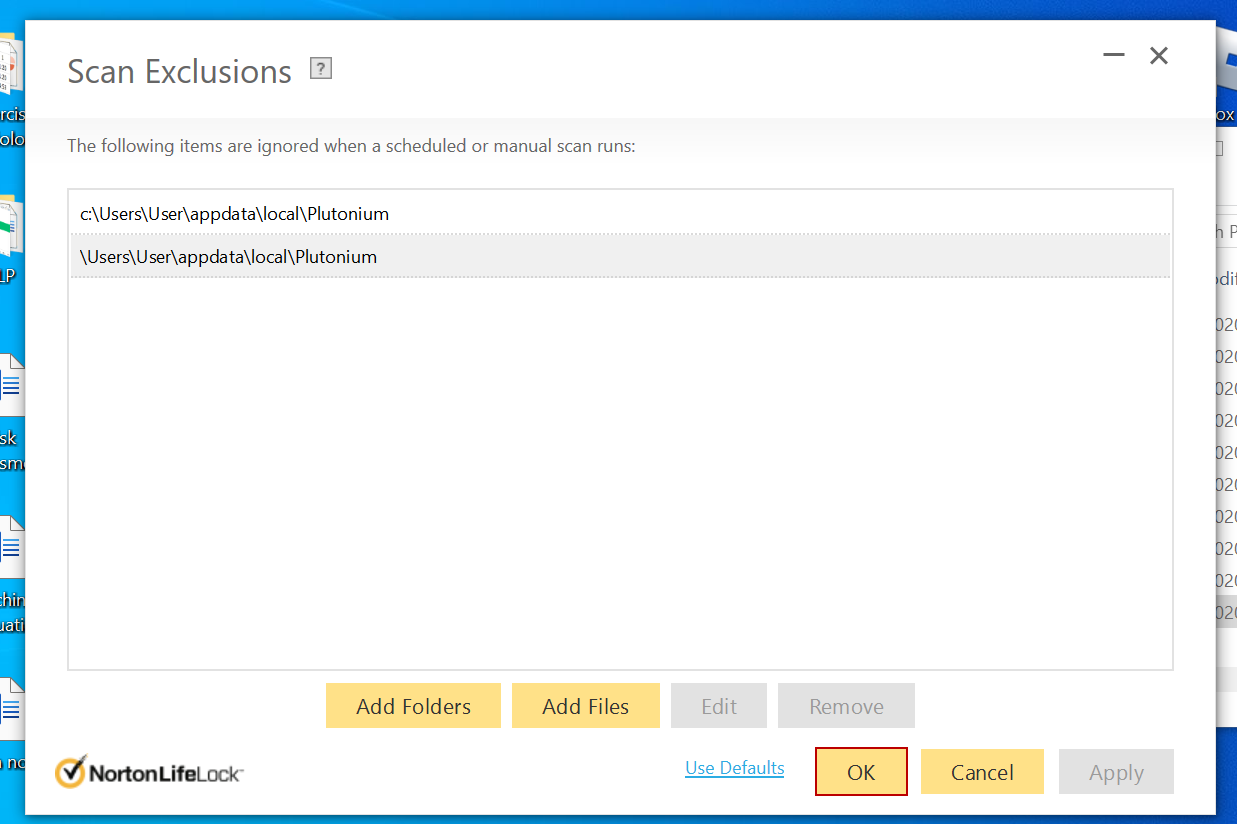Click the greyed-out Apply button

1116,772
